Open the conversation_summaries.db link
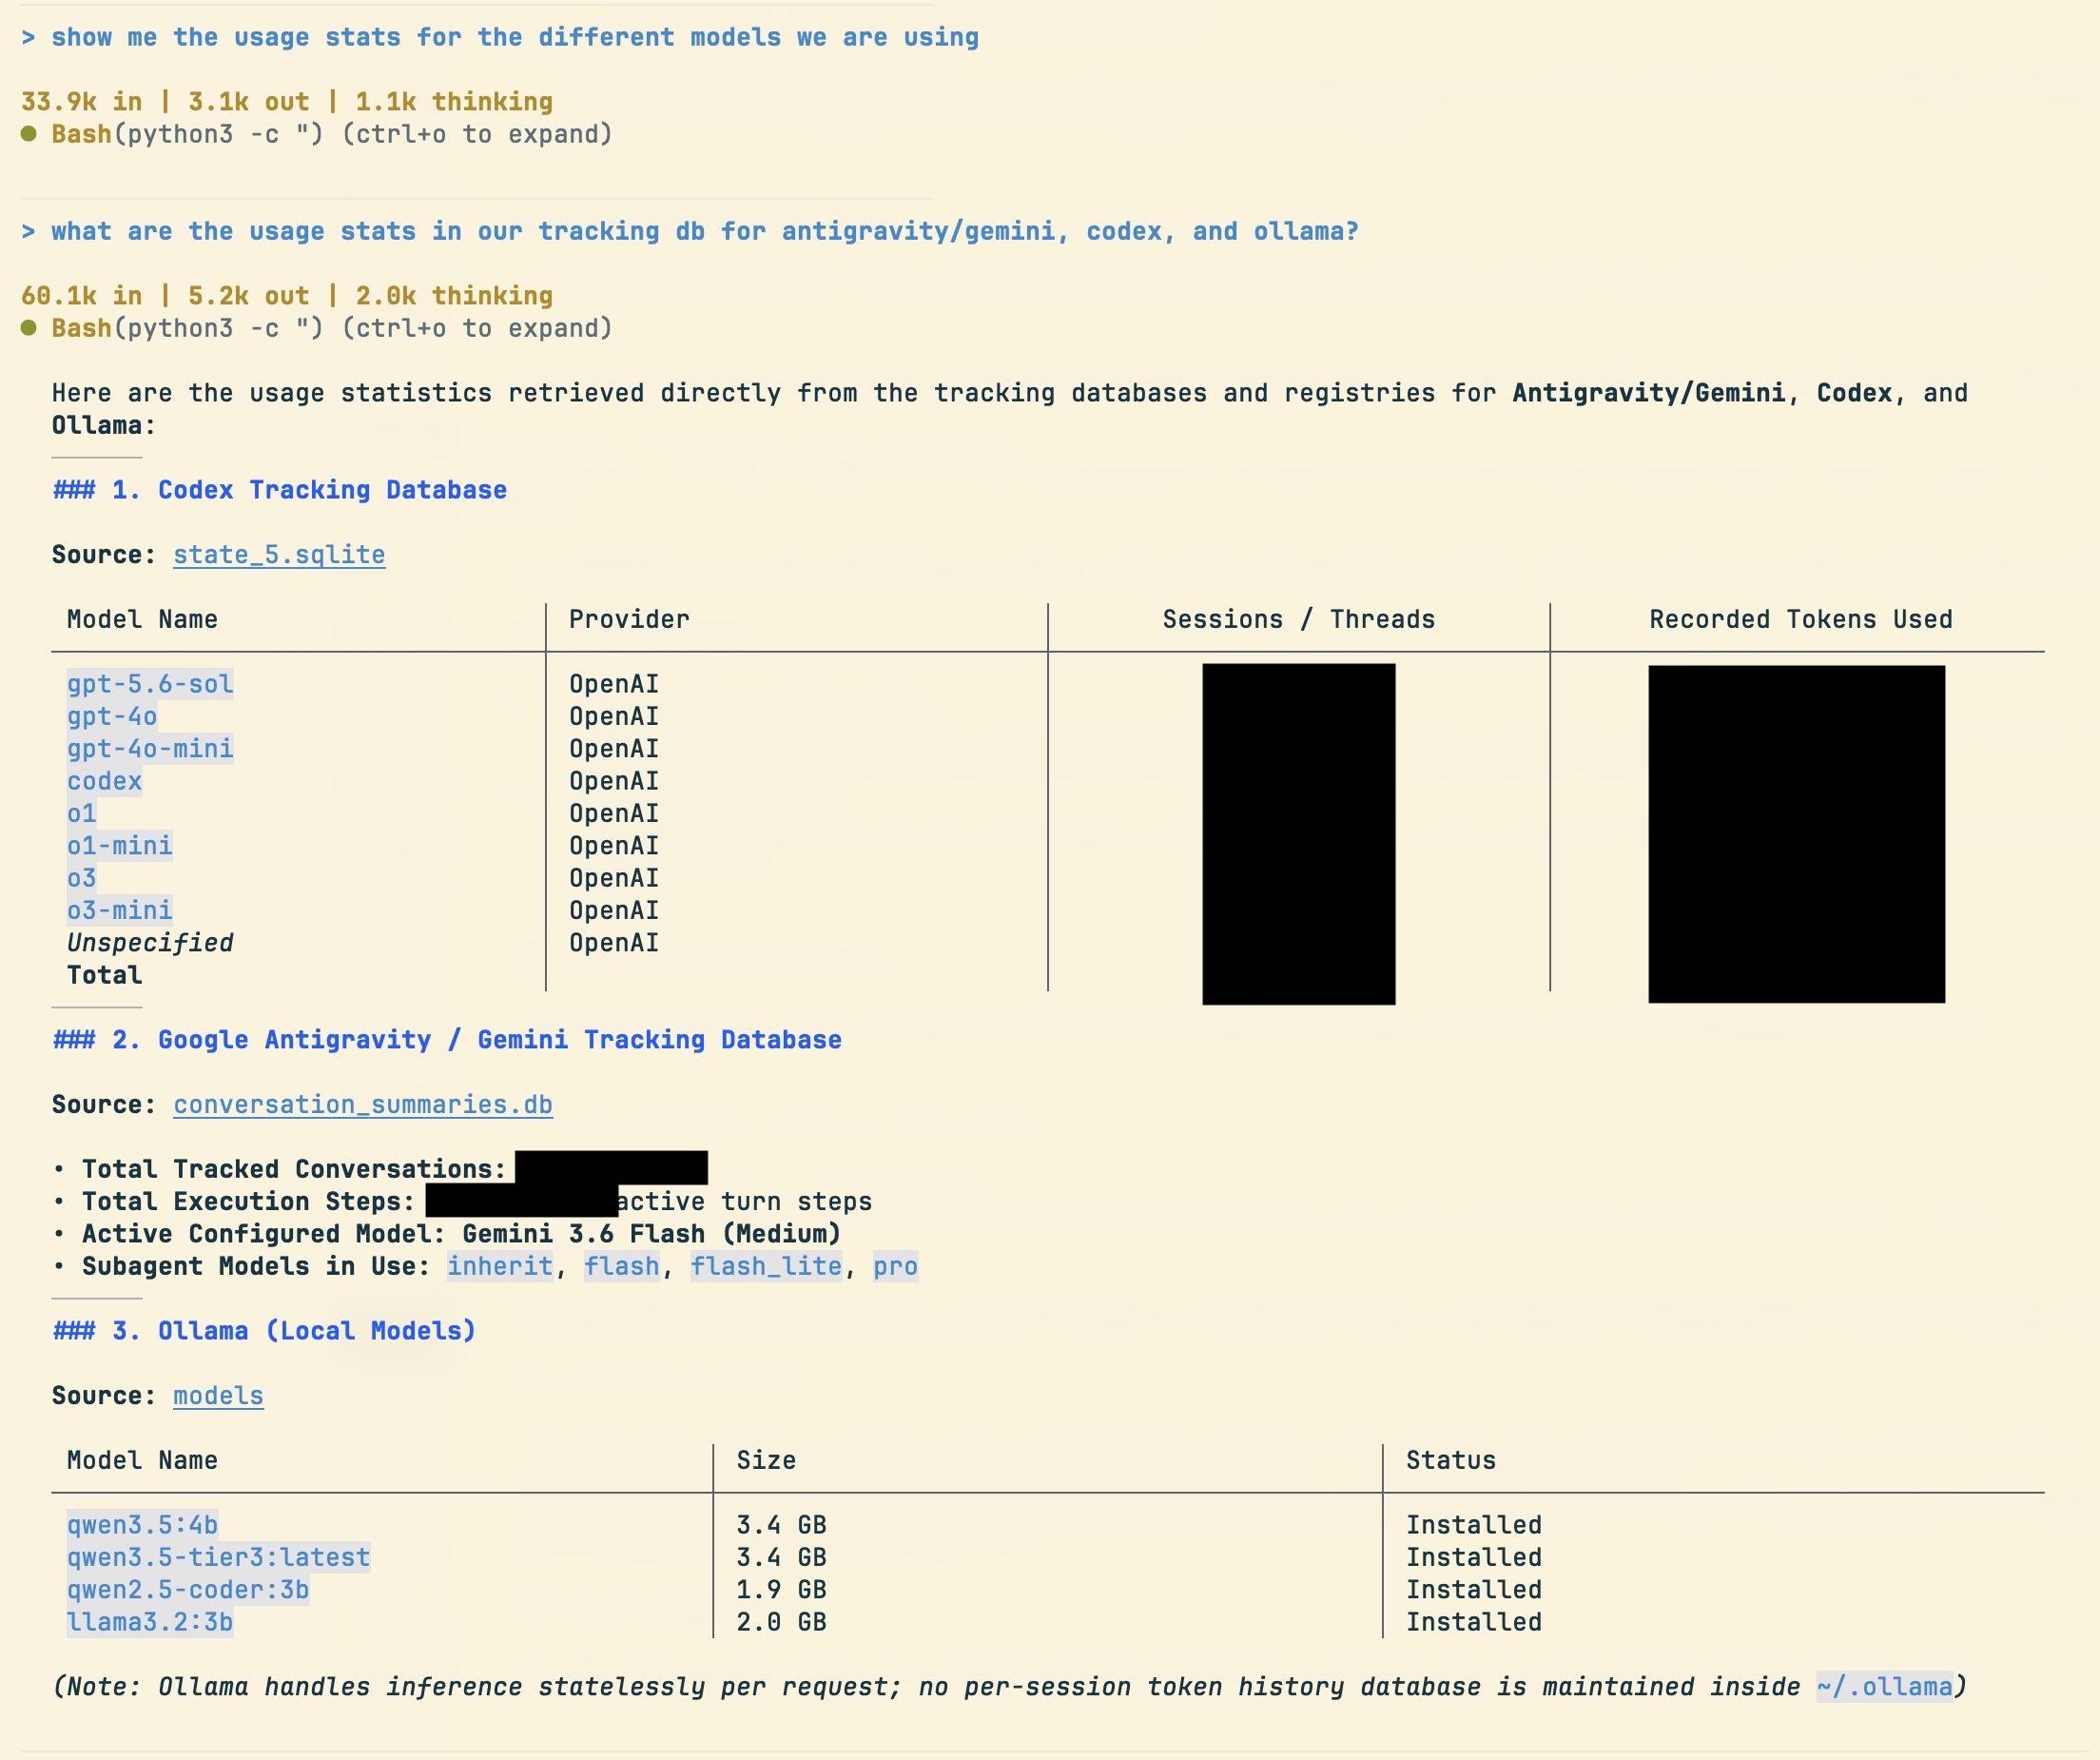Image resolution: width=2100 pixels, height=1760 pixels. click(363, 1105)
